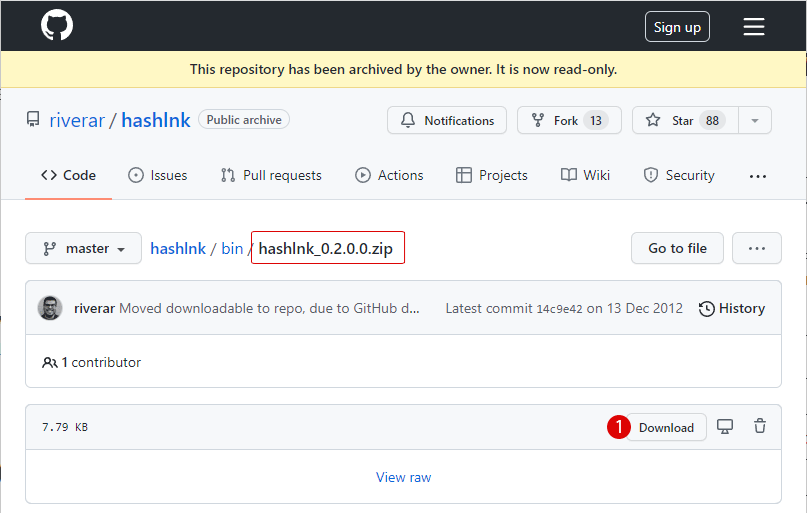Switch to the Issues tab
Image resolution: width=807 pixels, height=513 pixels.
click(x=157, y=175)
